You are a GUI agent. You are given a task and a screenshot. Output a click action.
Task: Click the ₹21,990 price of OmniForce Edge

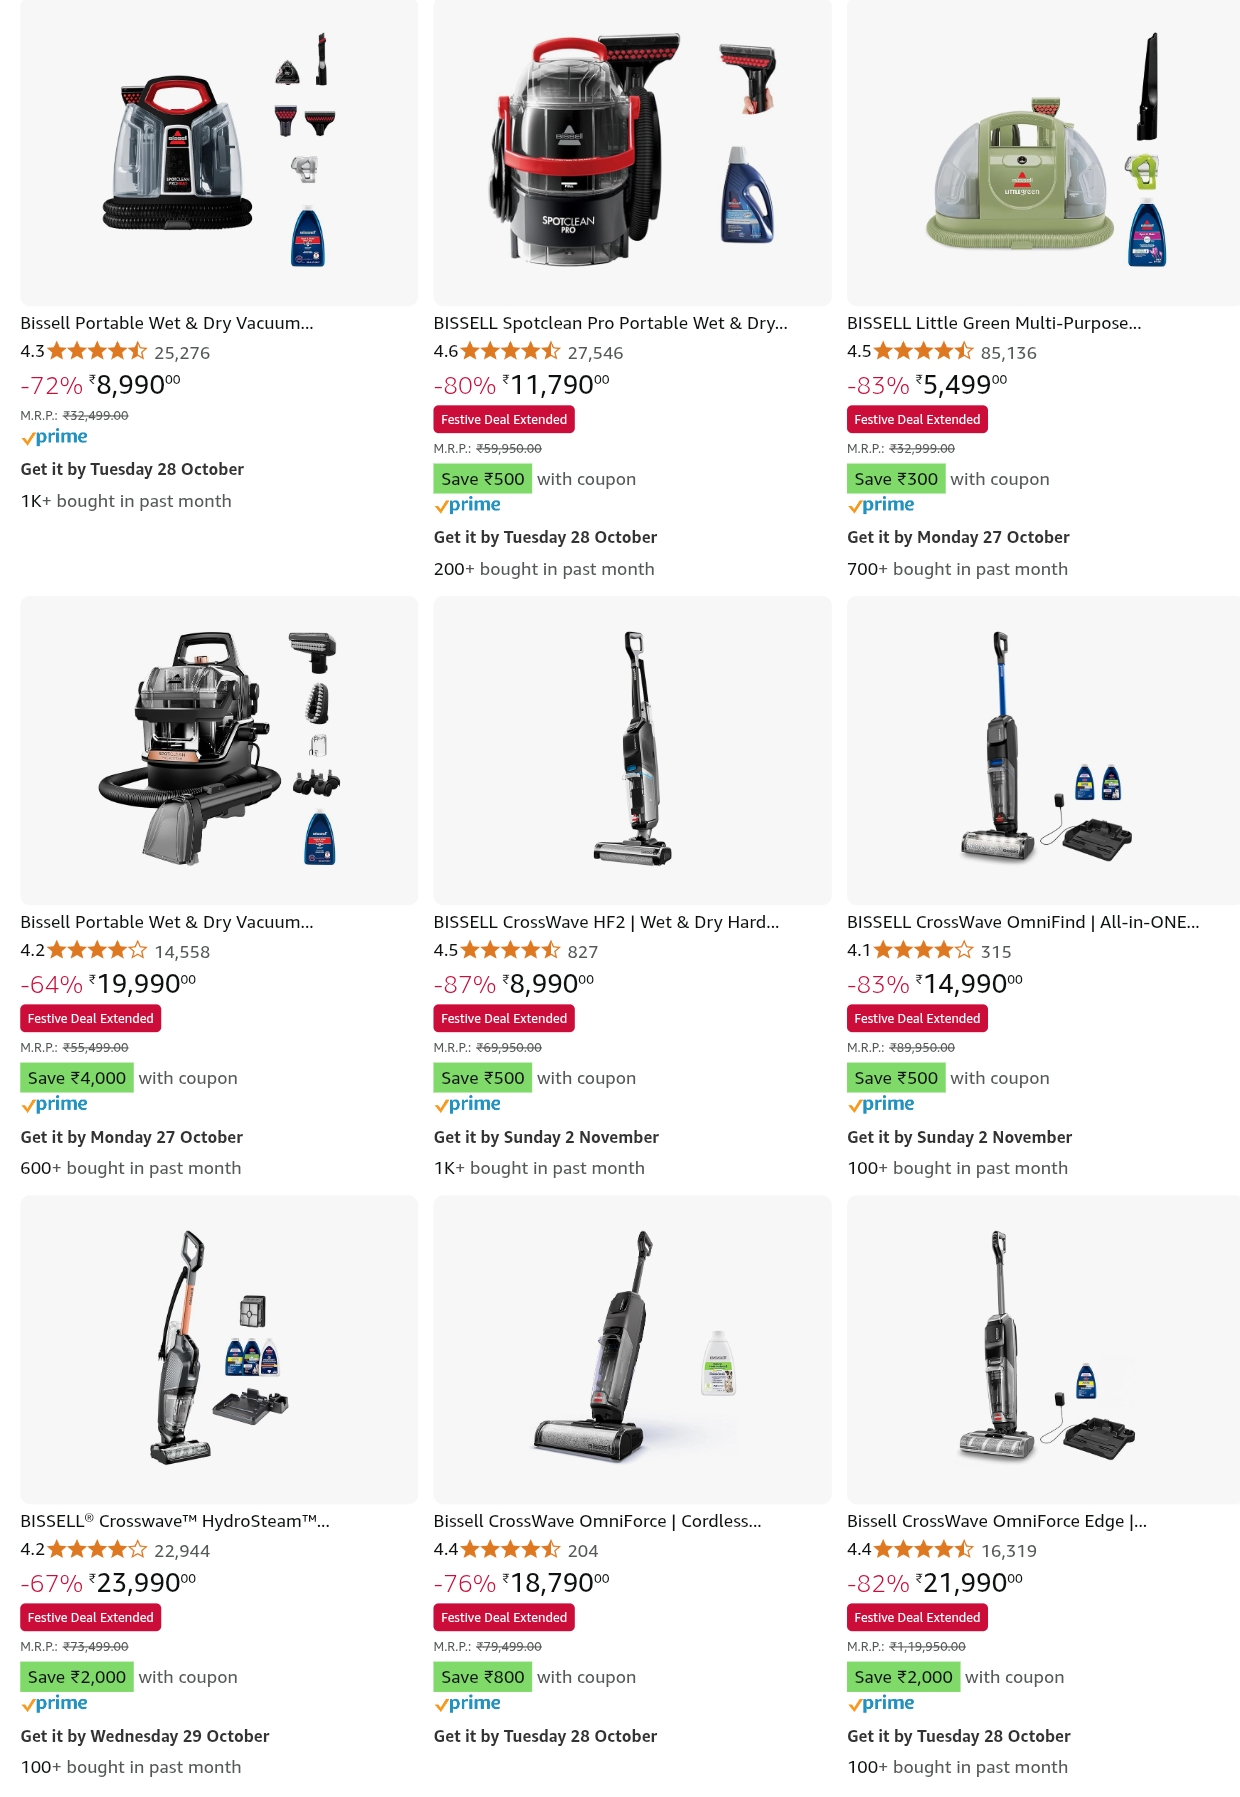969,1583
